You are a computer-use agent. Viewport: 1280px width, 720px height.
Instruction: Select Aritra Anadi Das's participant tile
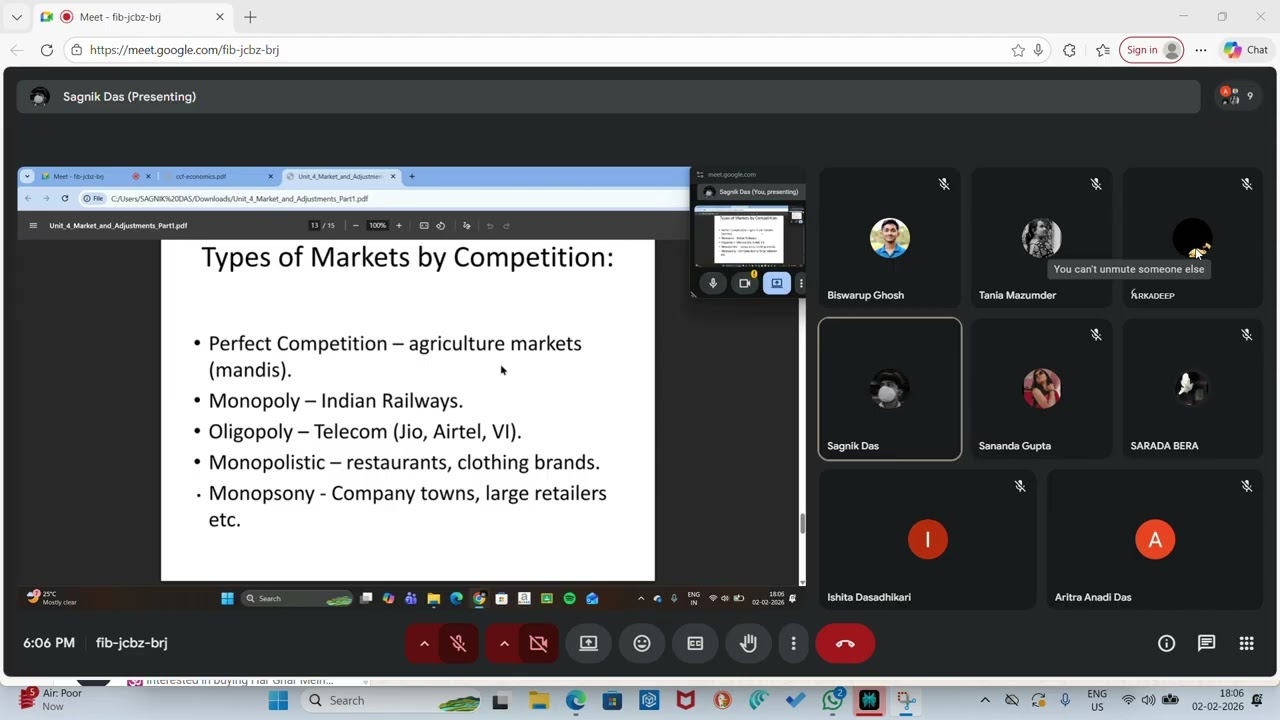(x=1155, y=540)
